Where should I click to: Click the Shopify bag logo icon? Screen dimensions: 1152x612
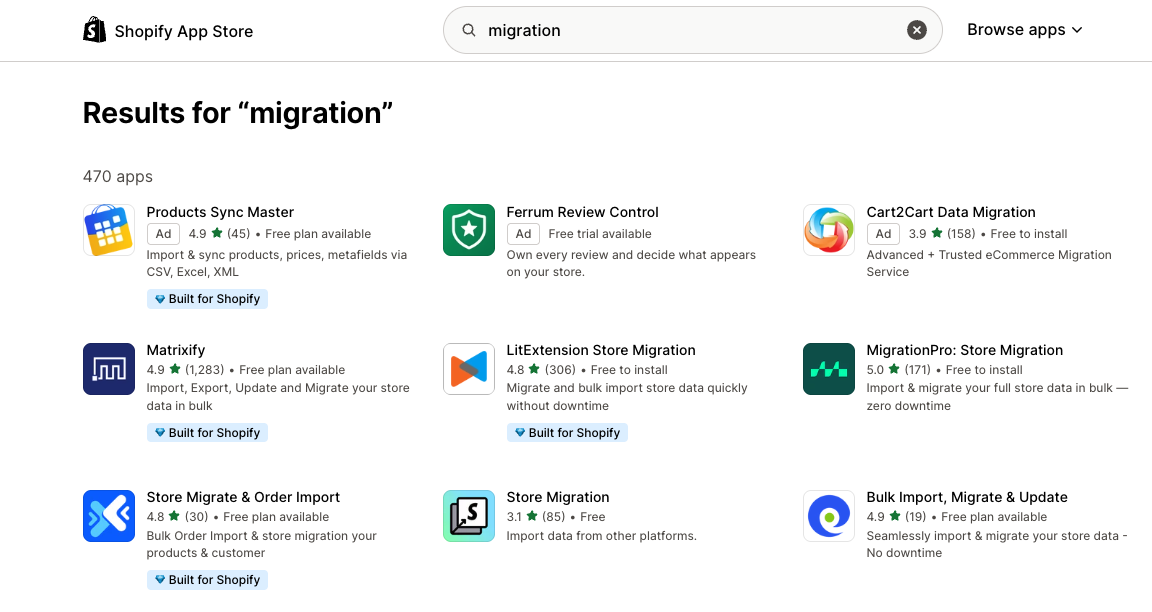point(94,30)
